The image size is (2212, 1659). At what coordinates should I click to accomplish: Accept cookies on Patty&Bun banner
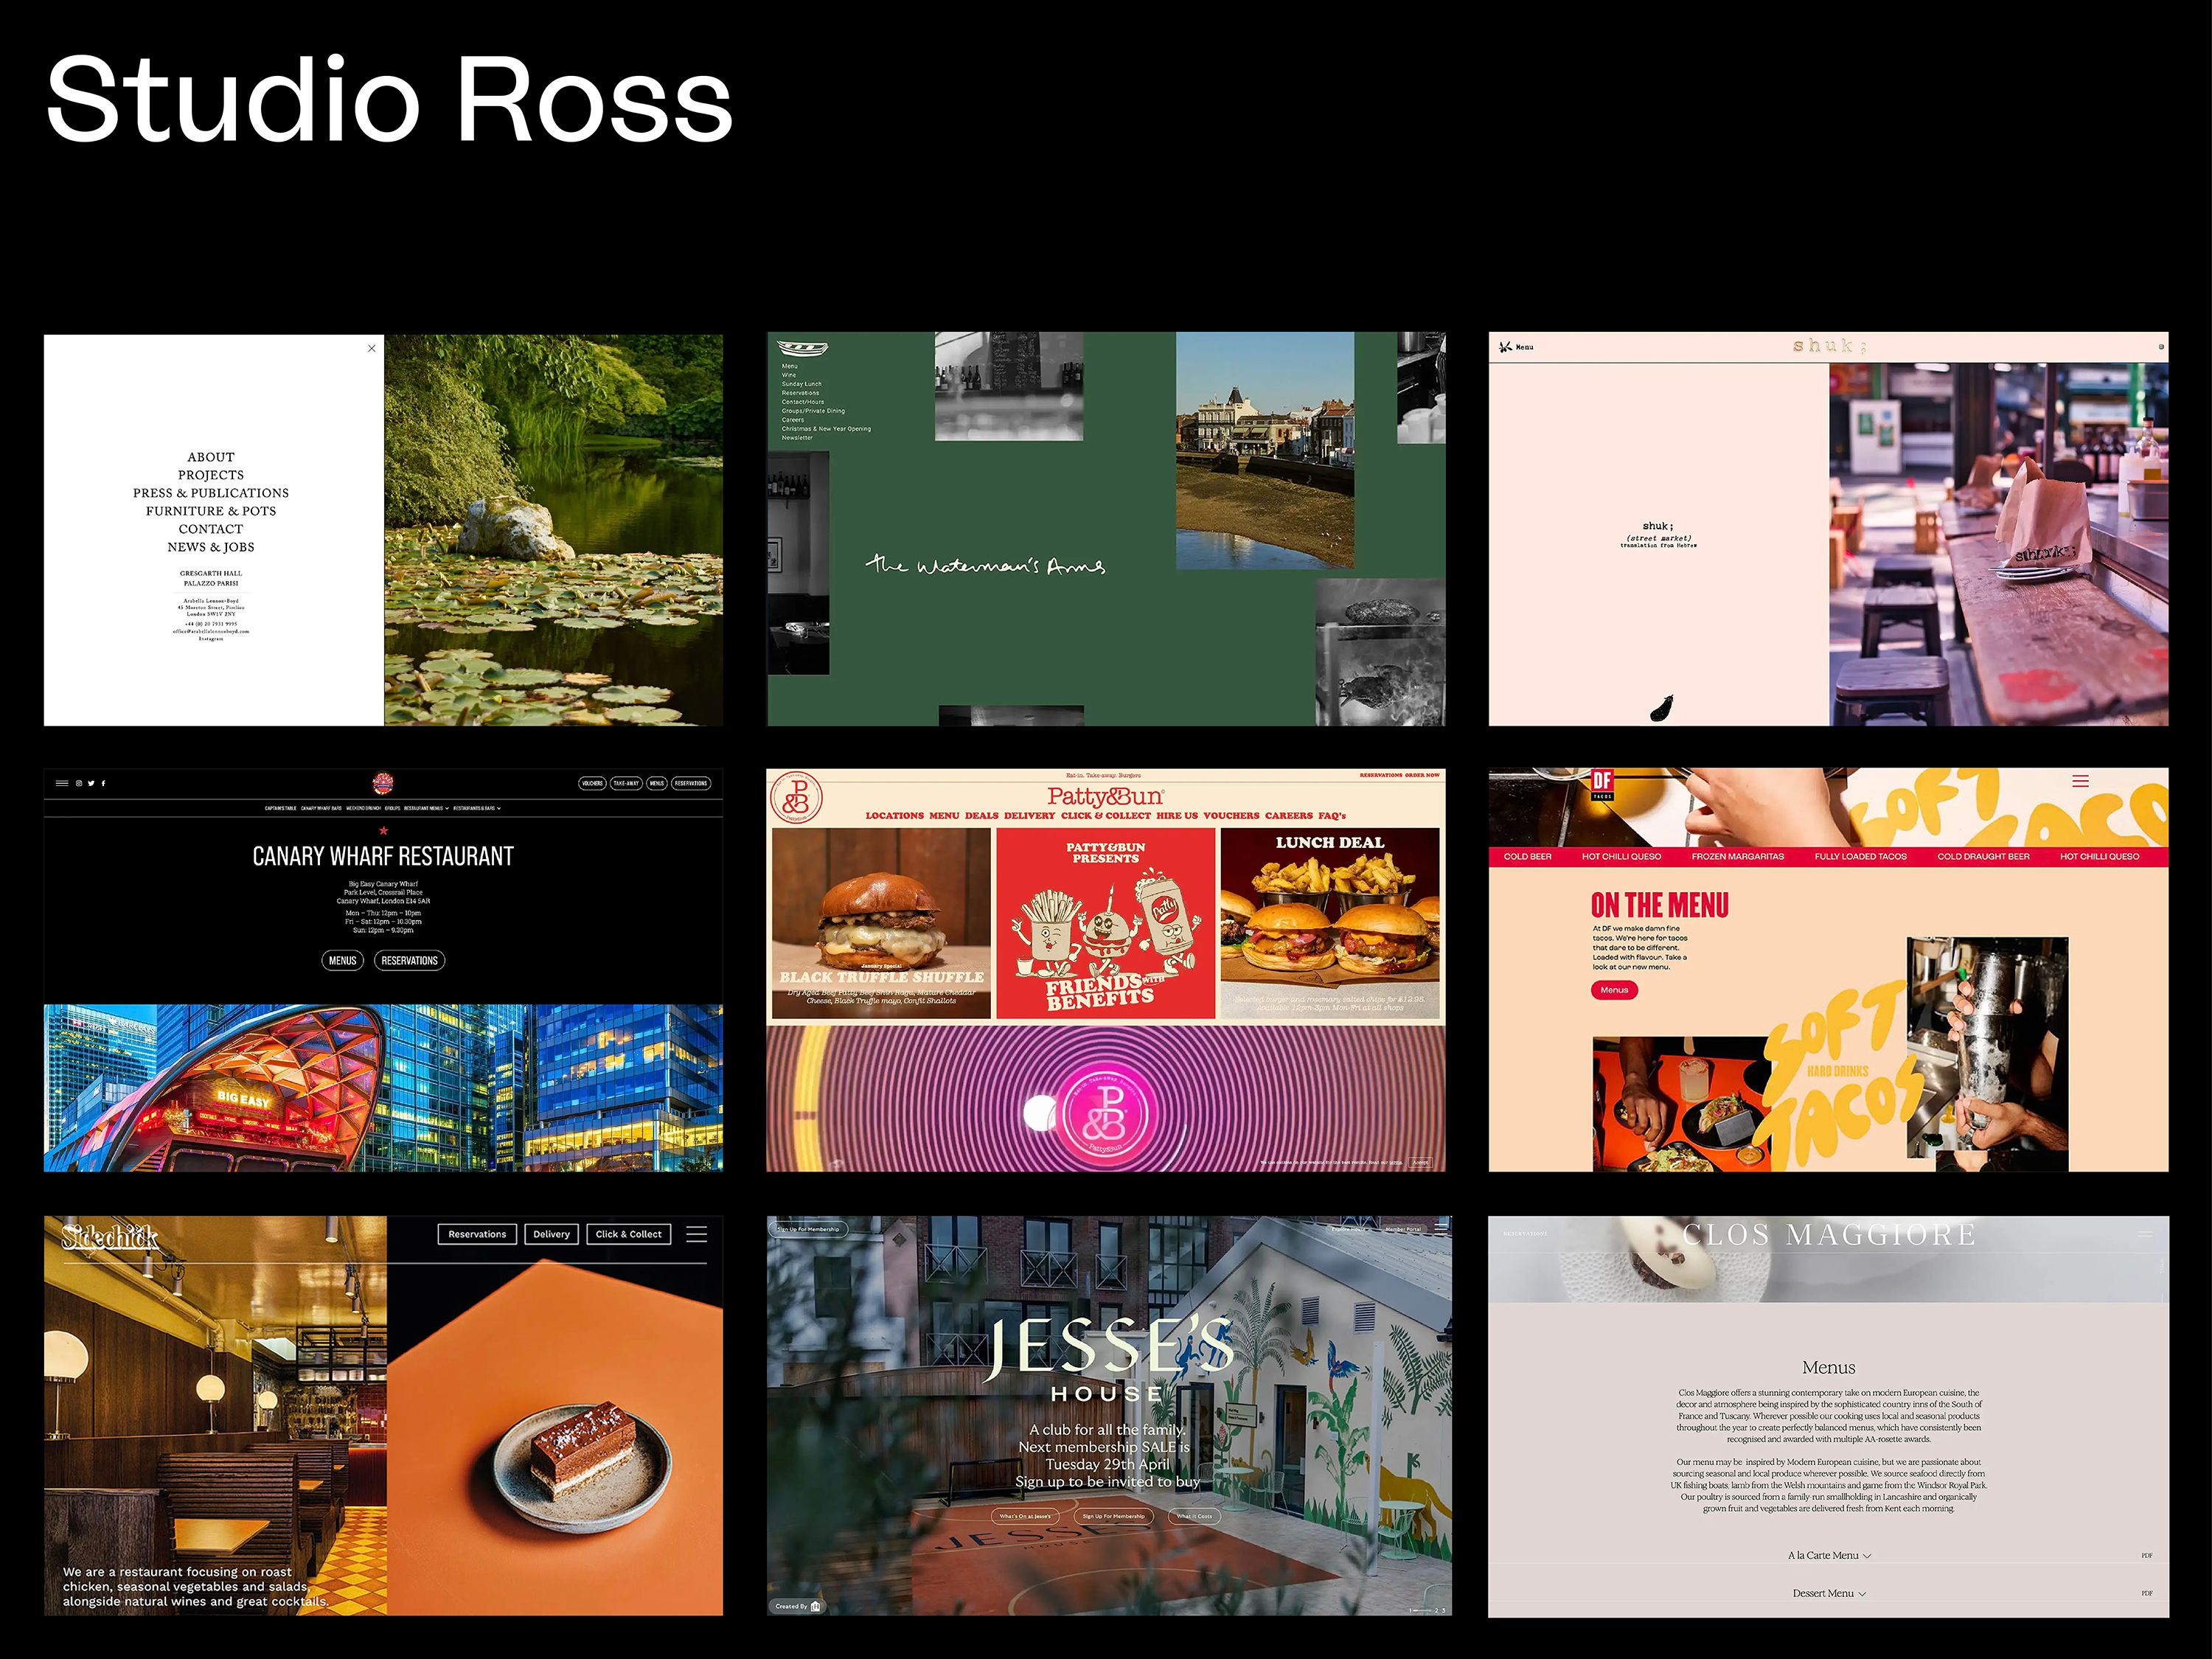click(1420, 1163)
